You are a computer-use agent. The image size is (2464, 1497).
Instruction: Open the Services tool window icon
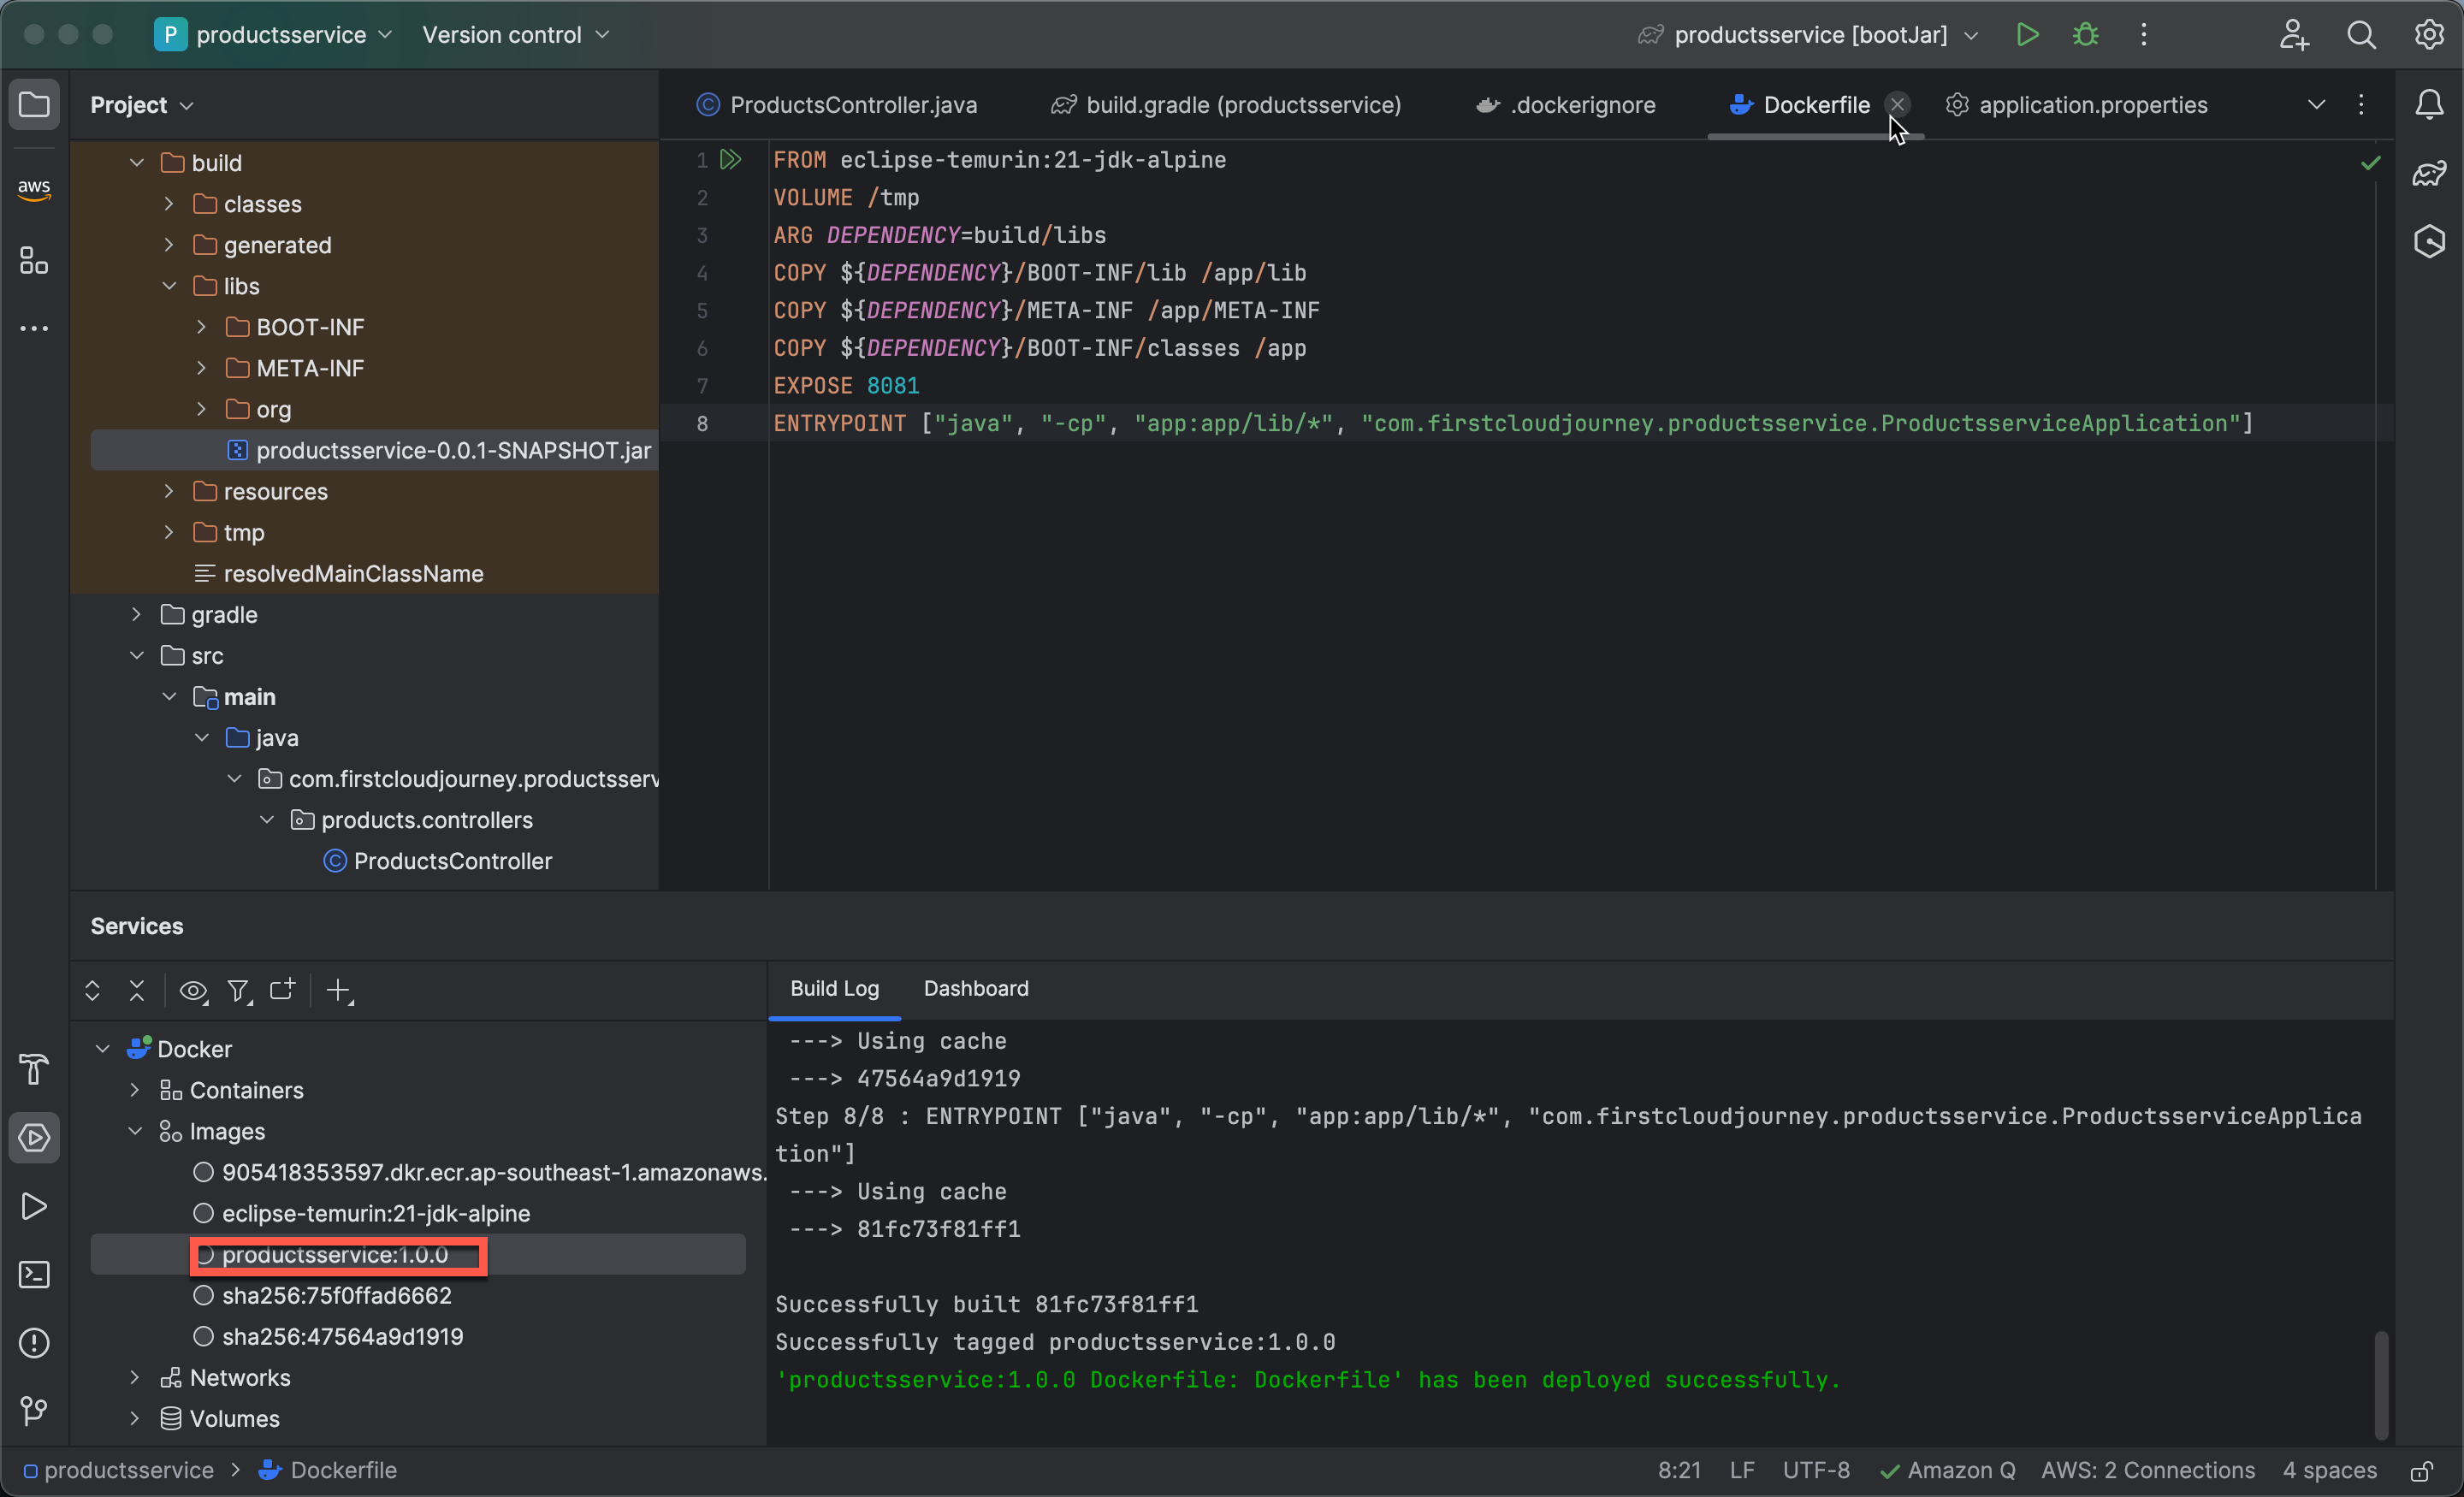[34, 1138]
